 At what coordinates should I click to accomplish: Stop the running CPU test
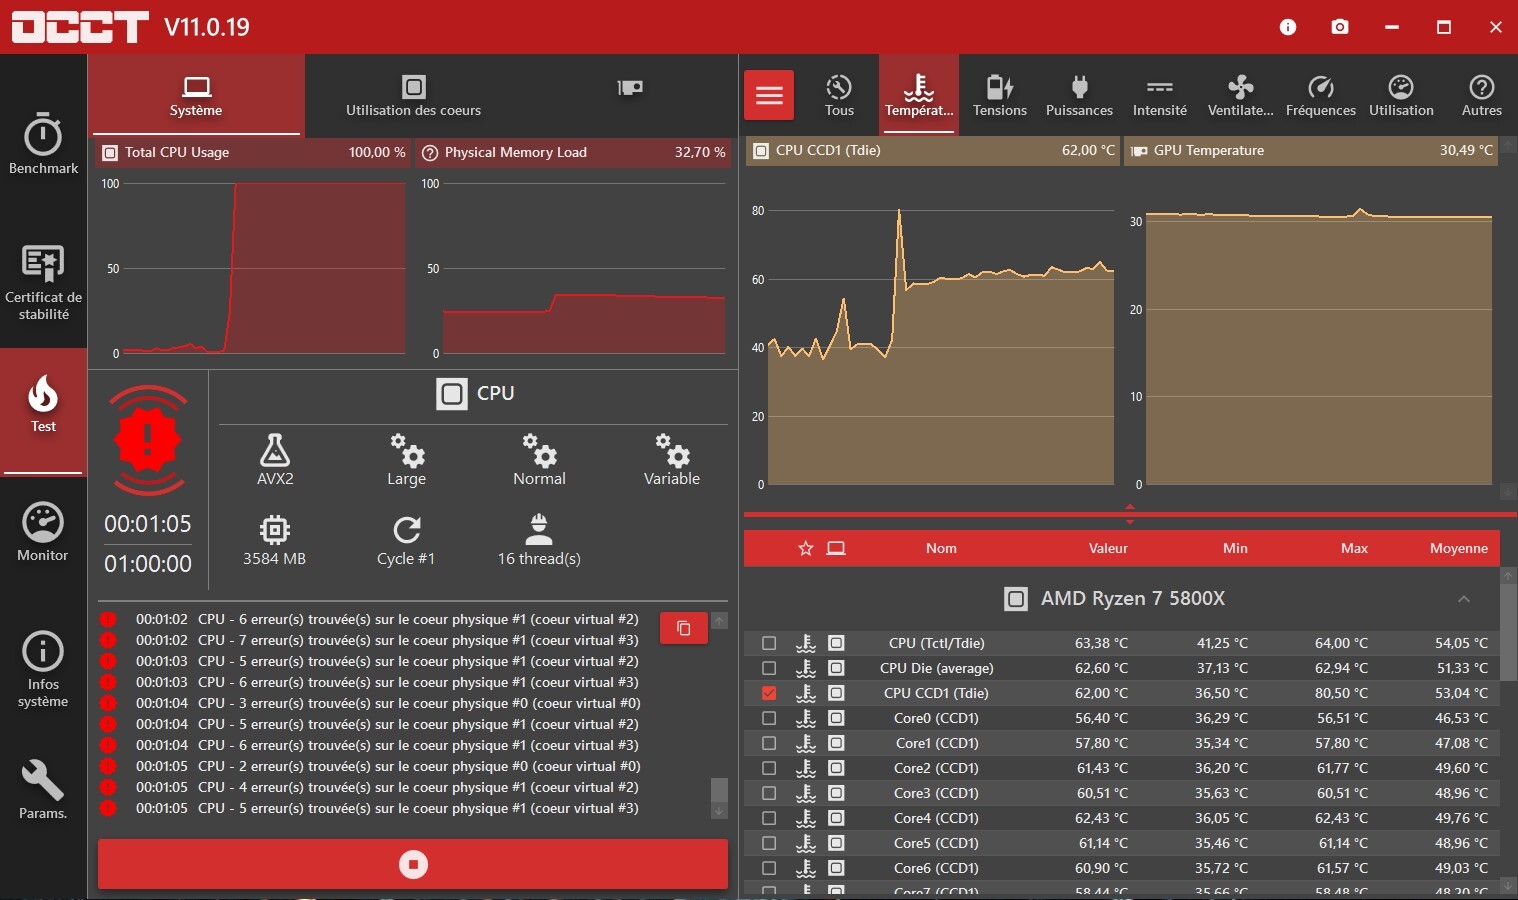(413, 864)
